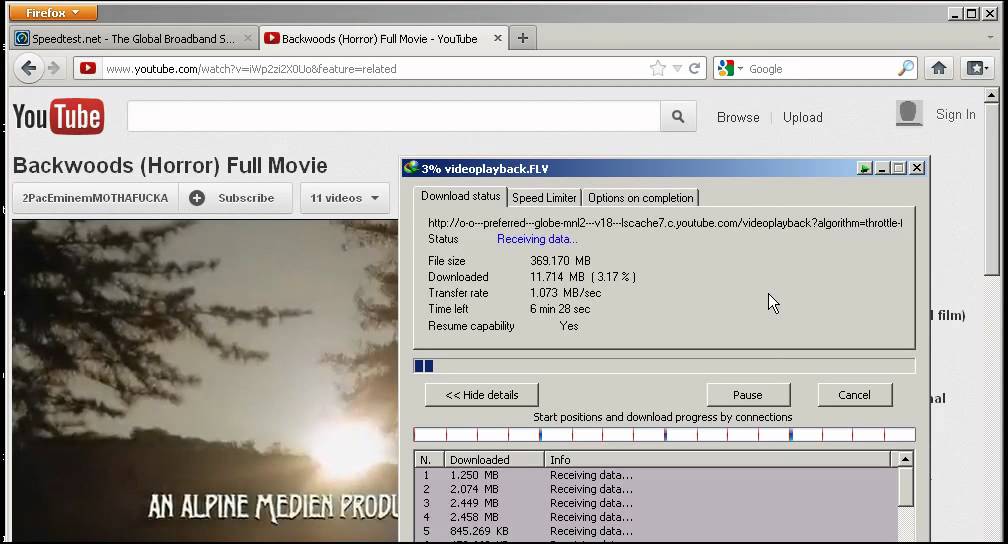Click the Sign In link
The image size is (1008, 544).
955,114
